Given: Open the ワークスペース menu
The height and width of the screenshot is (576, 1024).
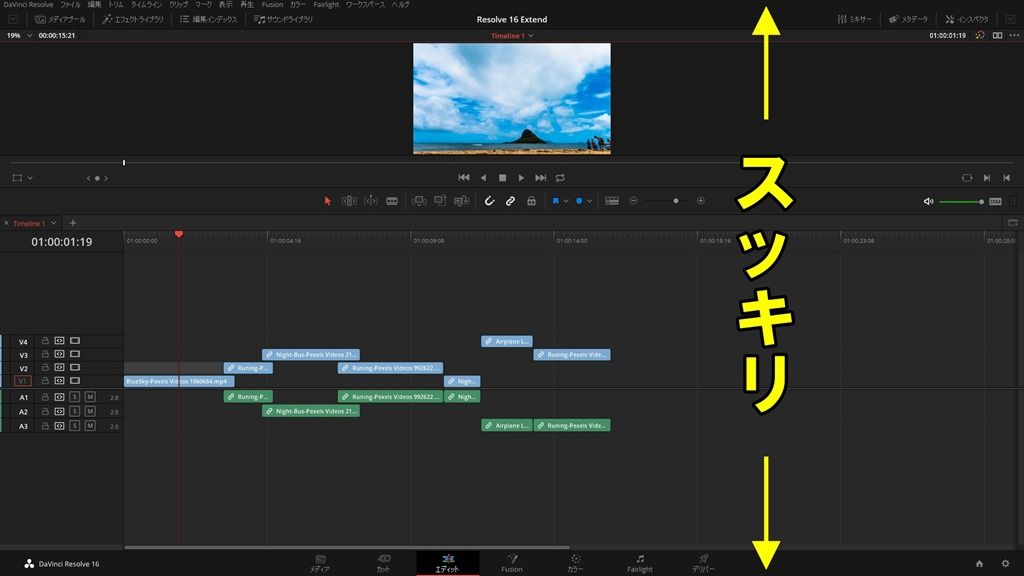Looking at the screenshot, I should click(x=364, y=5).
